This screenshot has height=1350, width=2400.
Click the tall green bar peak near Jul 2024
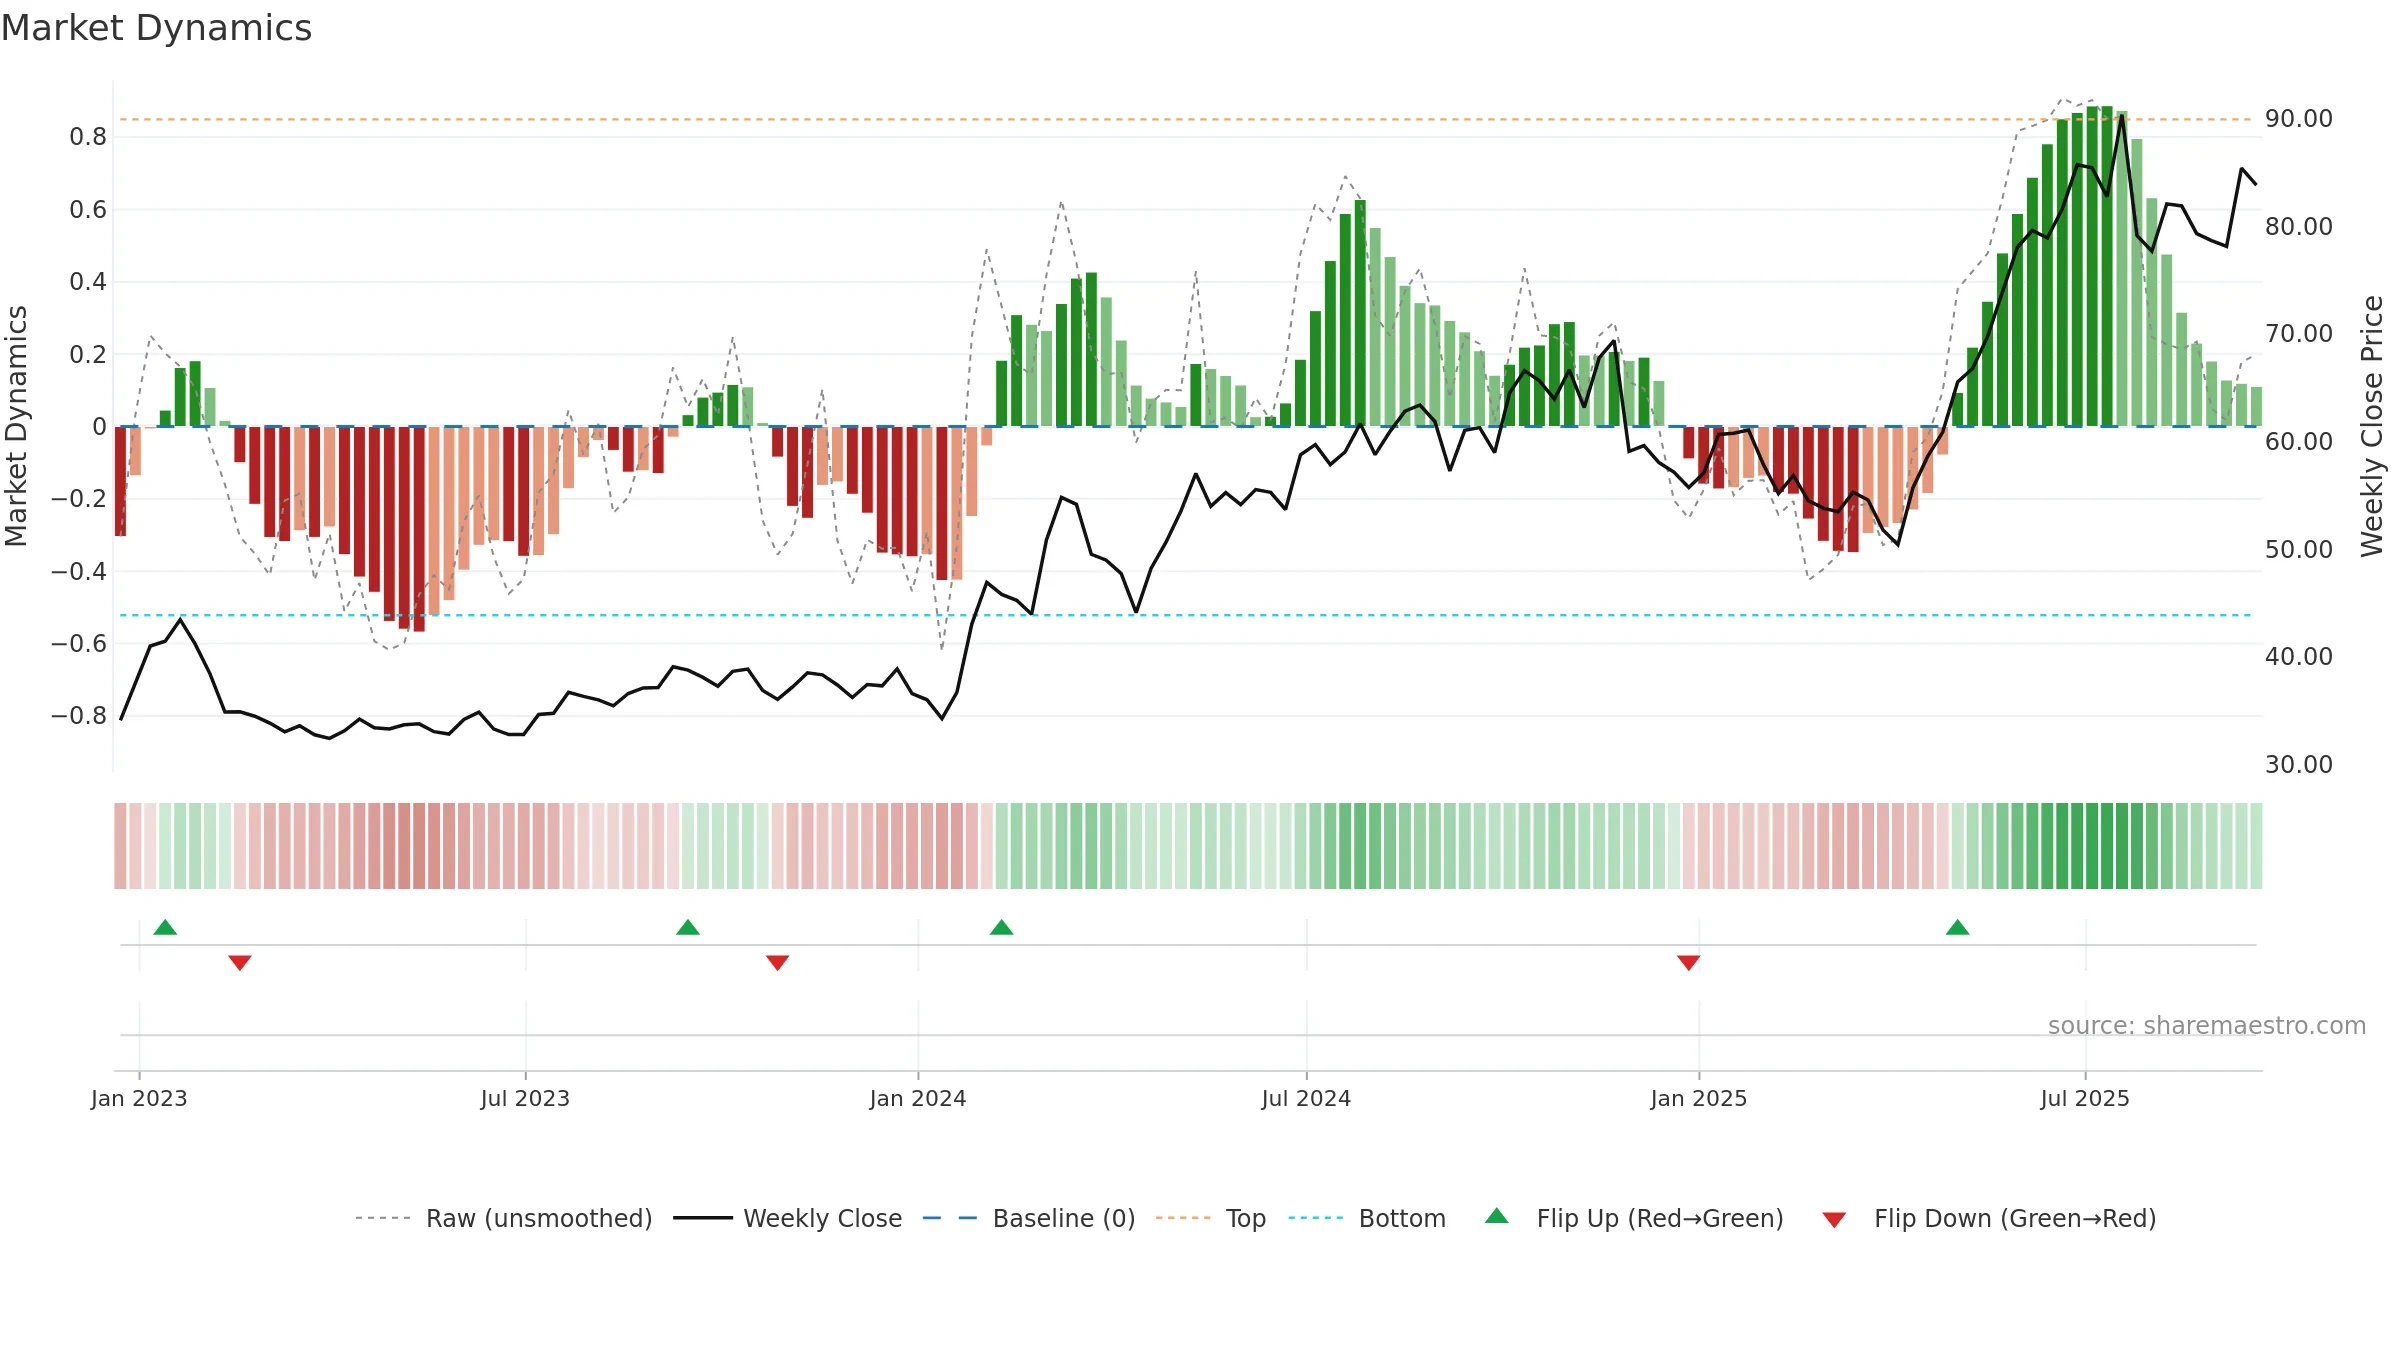tap(1360, 313)
